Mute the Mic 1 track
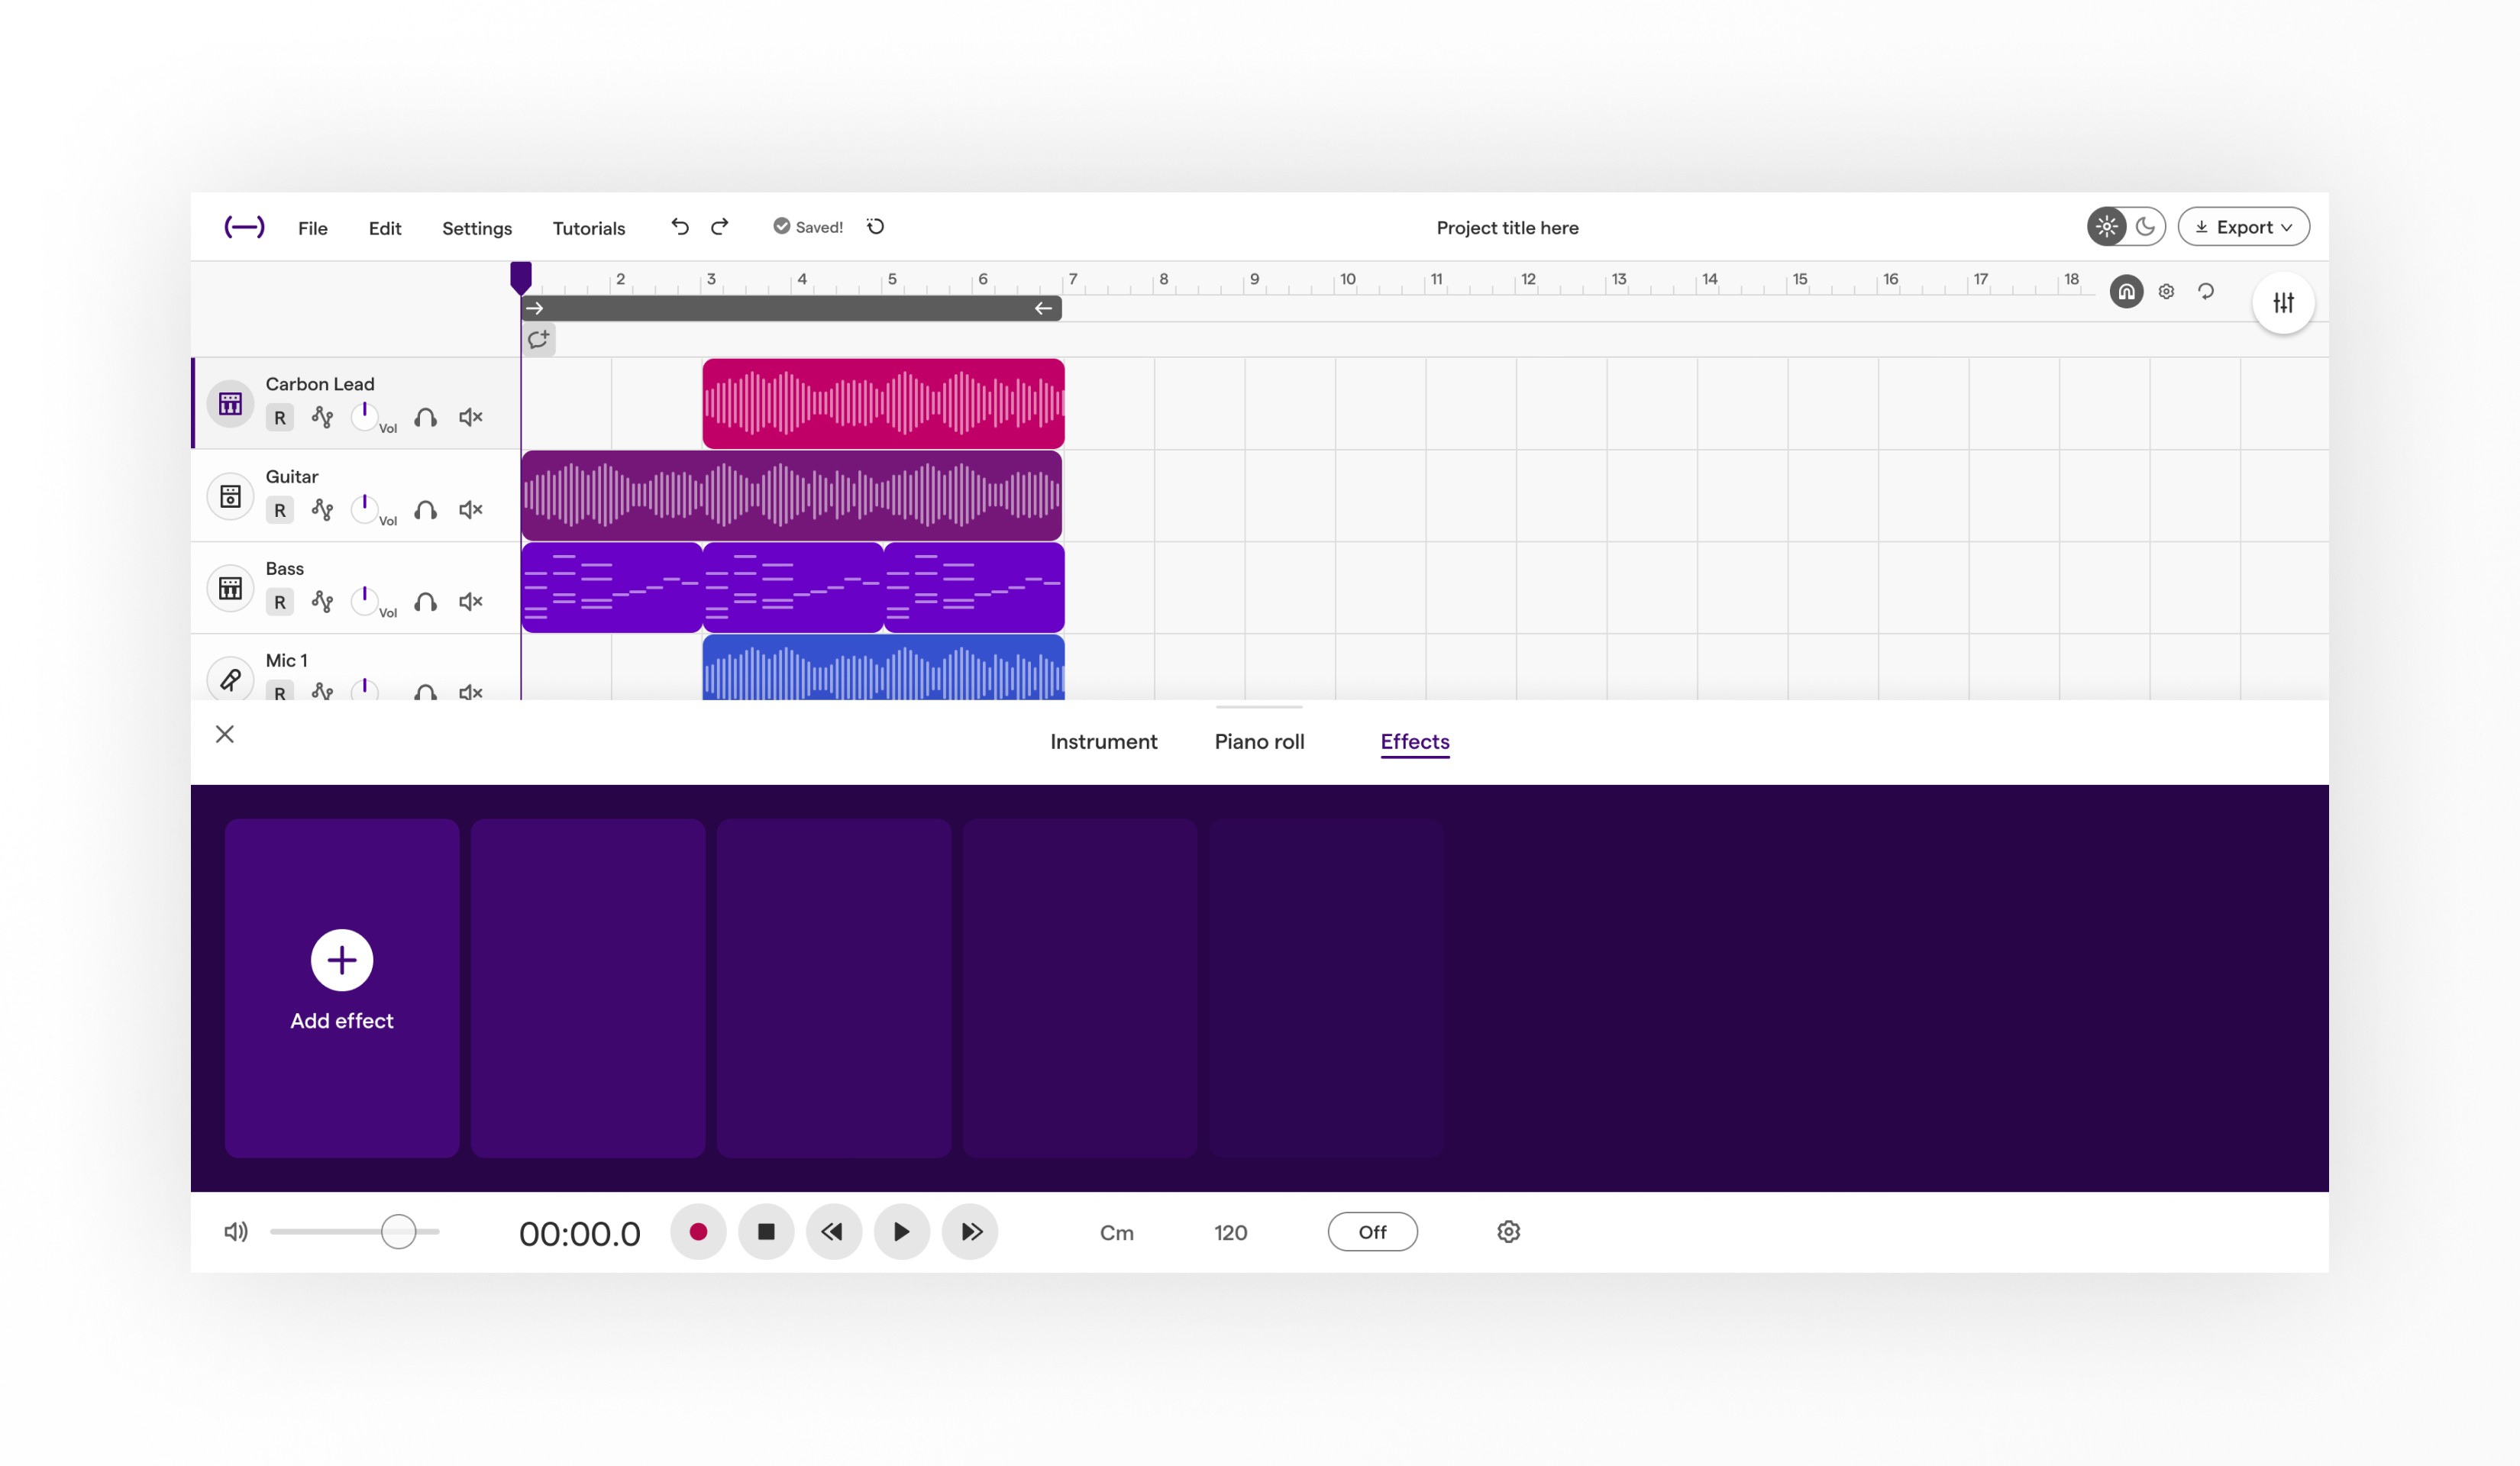 [x=471, y=691]
